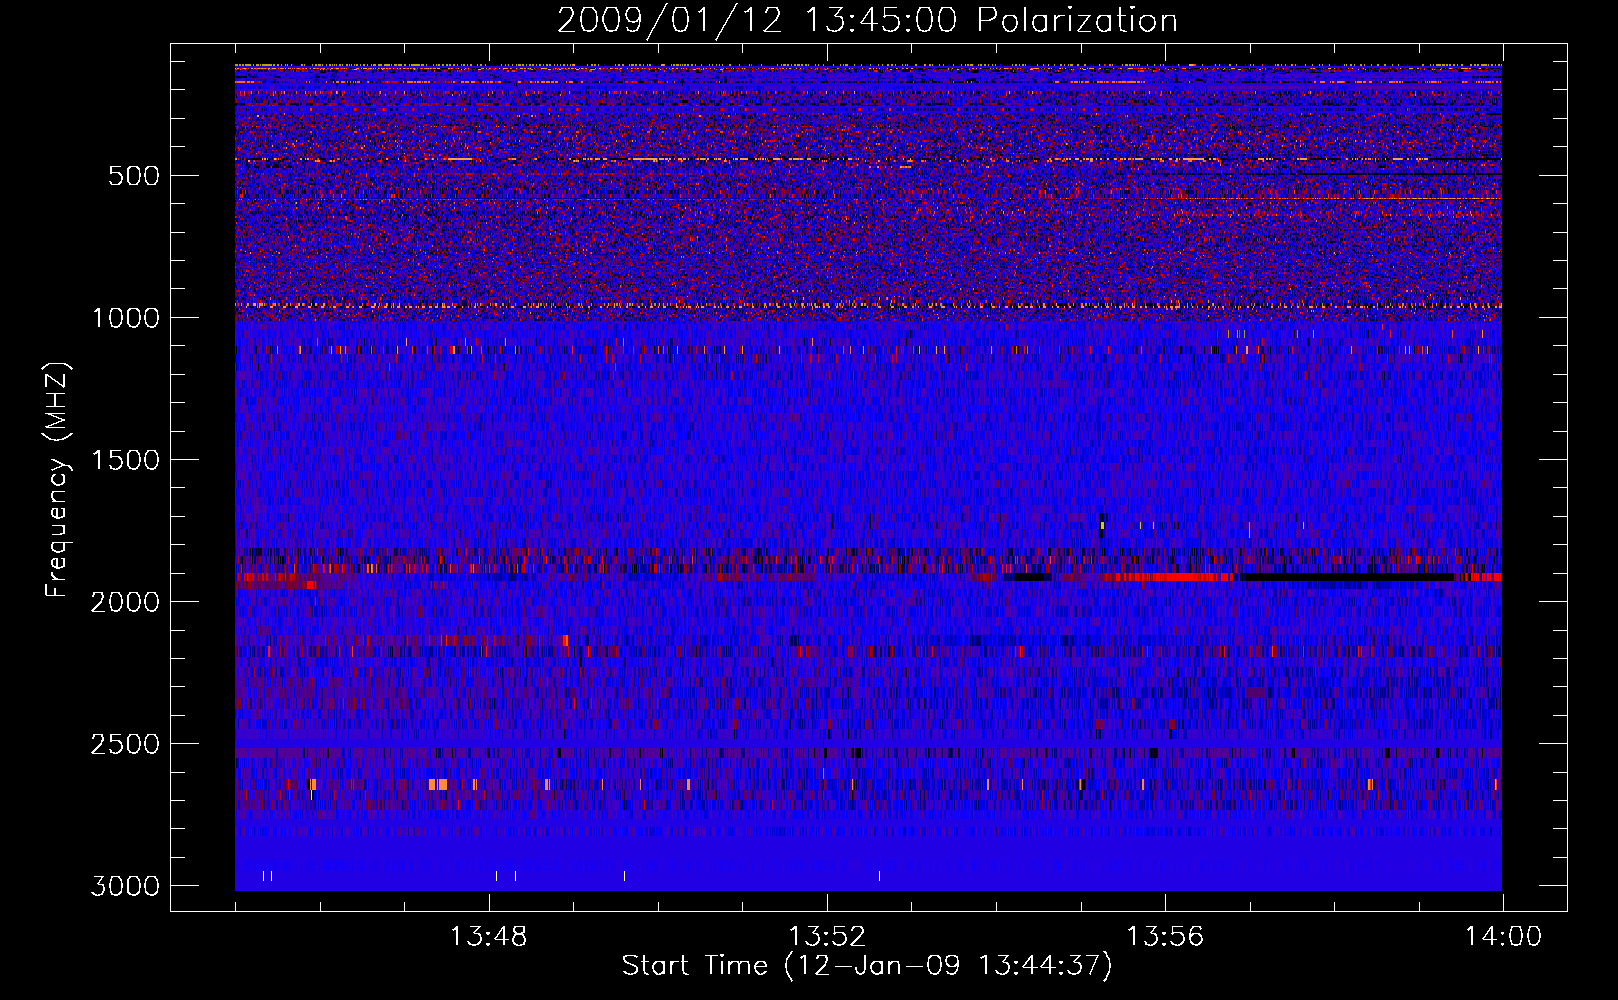Click the '2500' frequency tick label
This screenshot has width=1618, height=1000.
point(125,744)
